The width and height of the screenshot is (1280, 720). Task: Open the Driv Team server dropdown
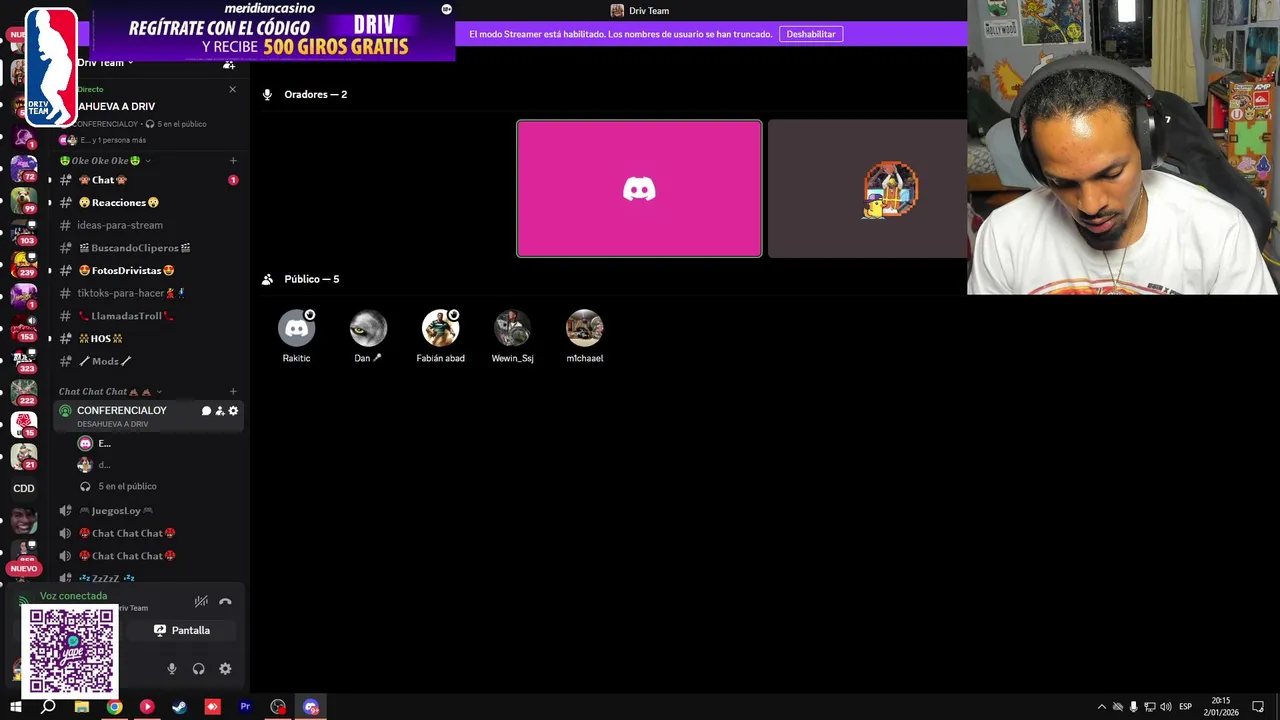pyautogui.click(x=105, y=63)
